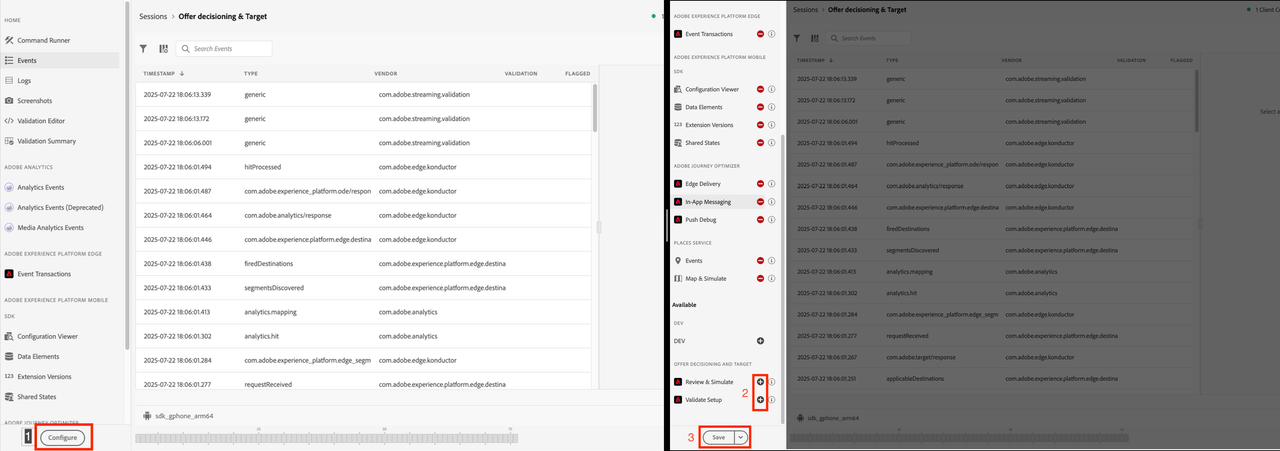Screen dimensions: 1280x451
Task: Open the filter events funnel icon
Action: click(143, 48)
